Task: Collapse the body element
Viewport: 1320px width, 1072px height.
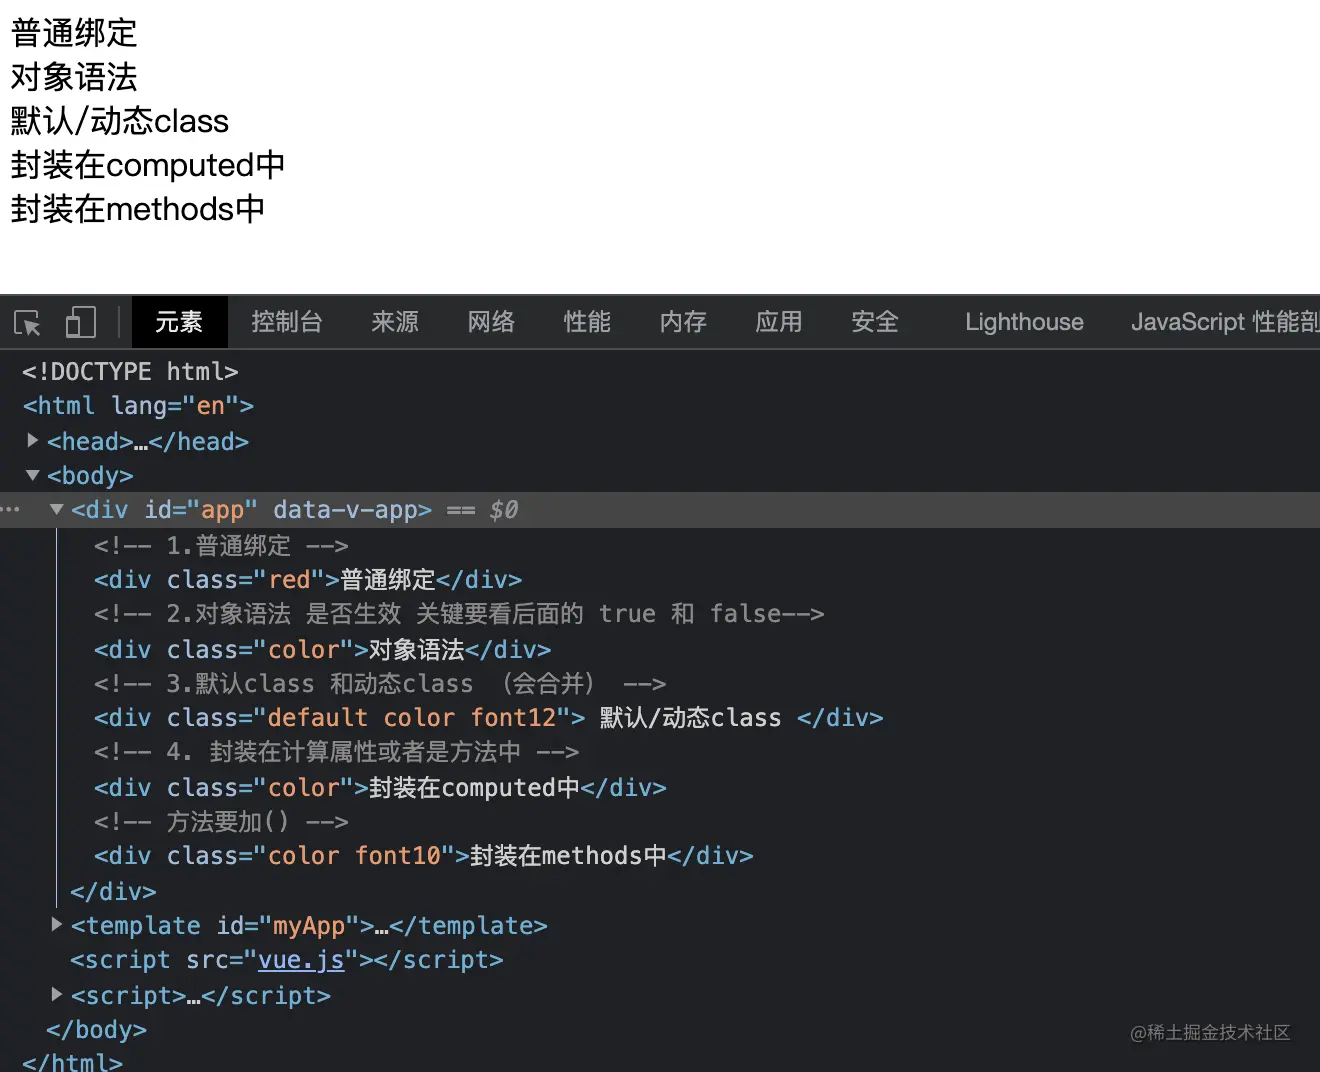Action: 32,475
